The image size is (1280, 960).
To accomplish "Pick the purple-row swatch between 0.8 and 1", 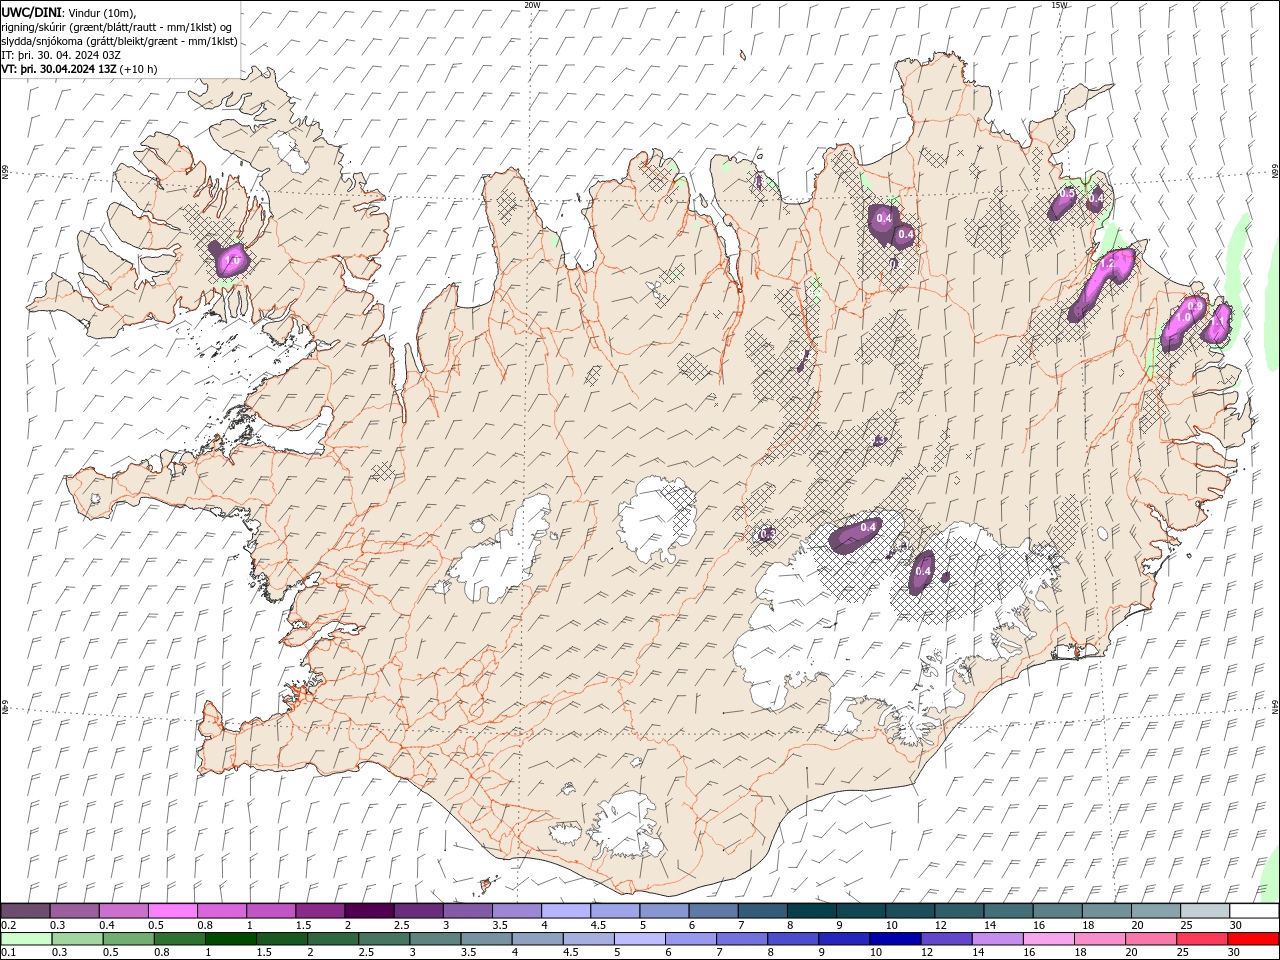I will pyautogui.click(x=221, y=911).
